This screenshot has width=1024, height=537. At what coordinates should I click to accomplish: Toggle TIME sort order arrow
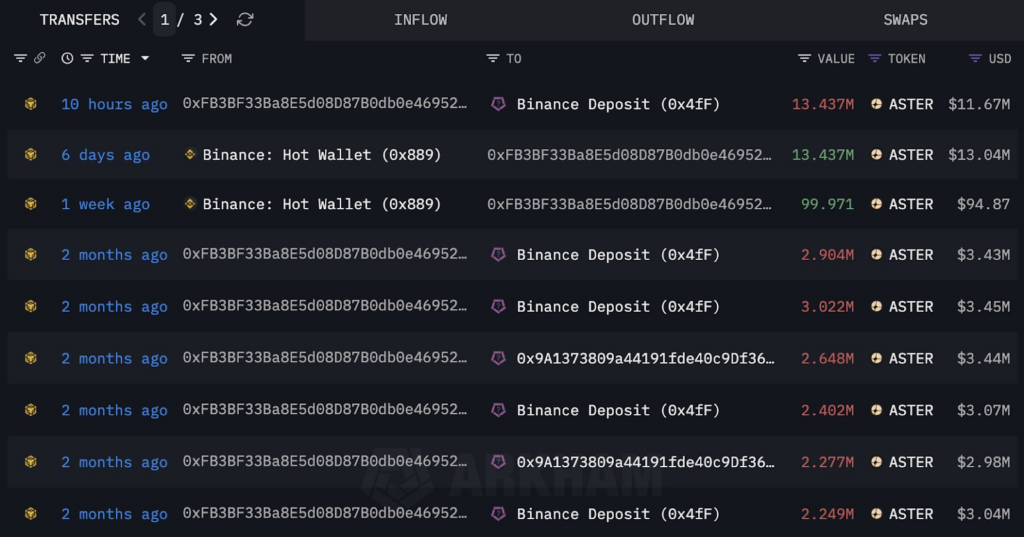[145, 59]
